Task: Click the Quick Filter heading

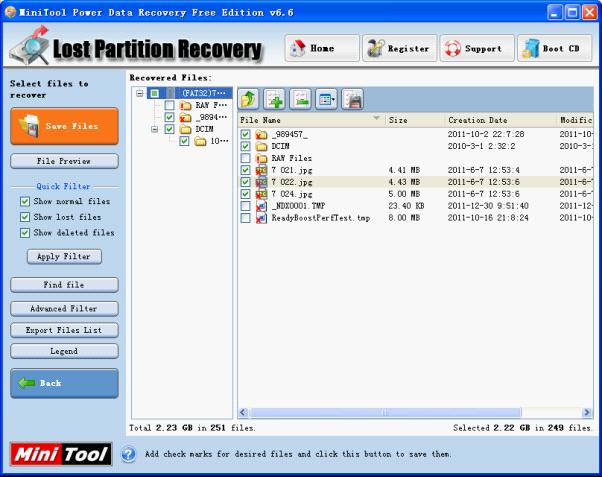Action: click(x=63, y=186)
